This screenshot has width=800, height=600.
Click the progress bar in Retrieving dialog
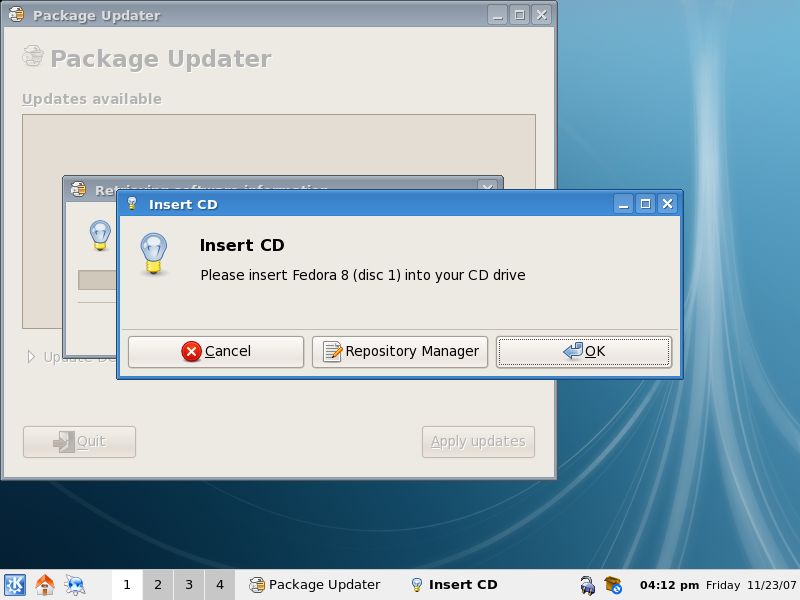click(97, 280)
